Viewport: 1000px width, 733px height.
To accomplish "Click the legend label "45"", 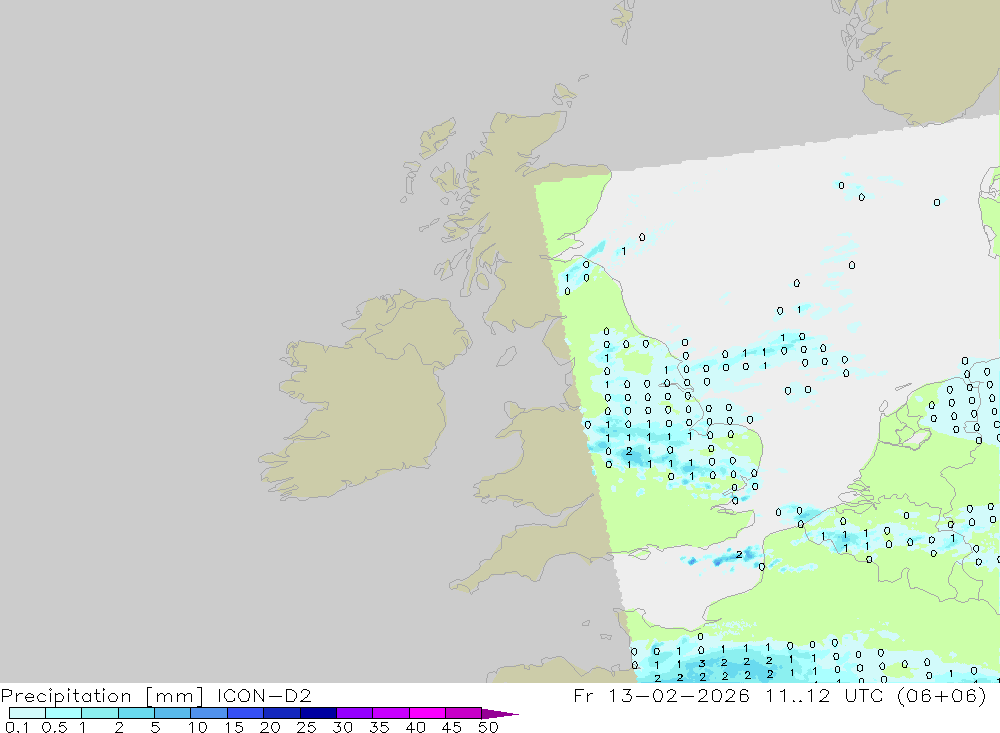I will pos(452,727).
